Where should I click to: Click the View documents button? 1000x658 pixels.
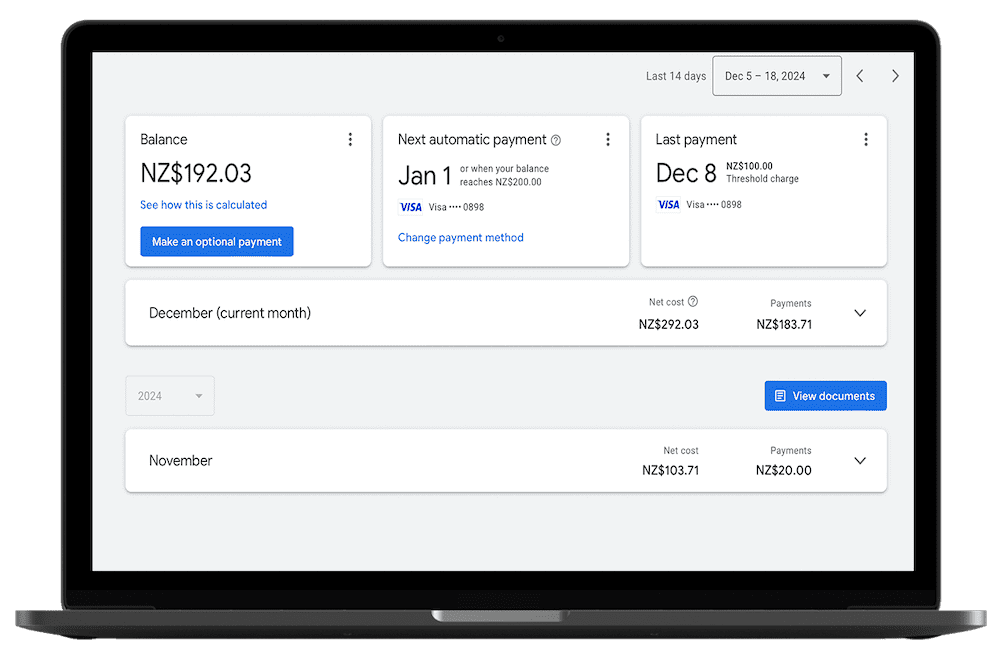point(825,396)
